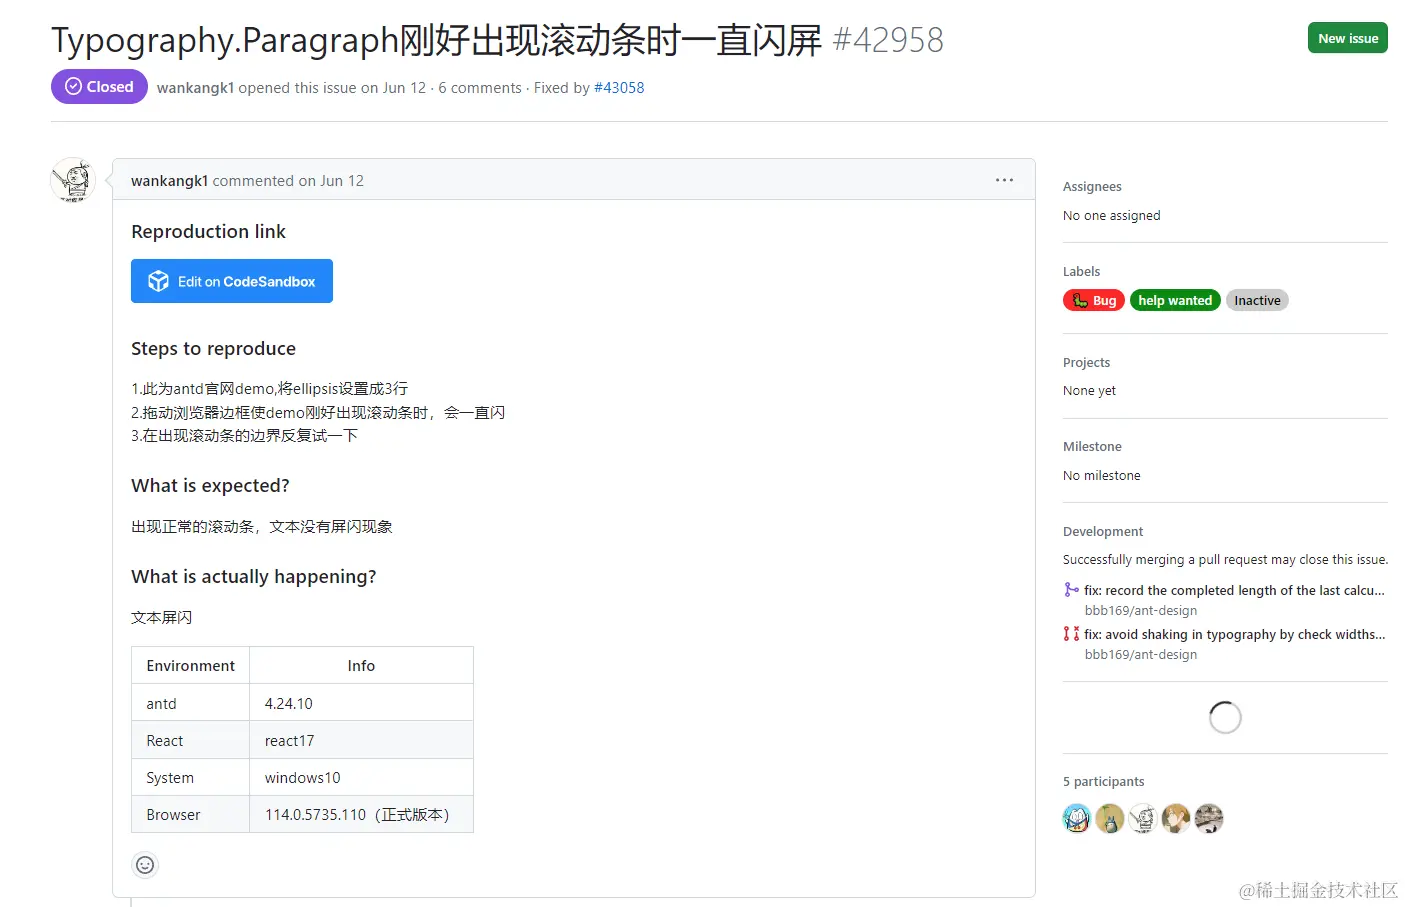The image size is (1405, 907).
Task: Click the issue number #42958
Action: (888, 40)
